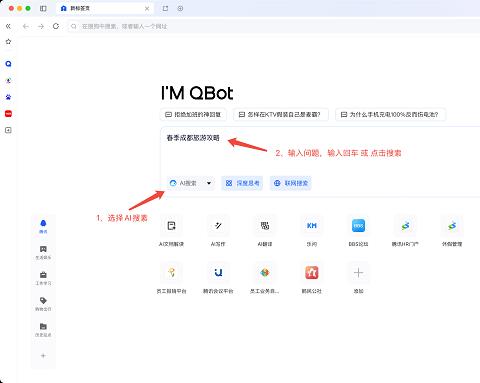Image resolution: width=480 pixels, height=383 pixels.
Task: Add a sidebar shortcut via plus box icon
Action: tap(8, 130)
